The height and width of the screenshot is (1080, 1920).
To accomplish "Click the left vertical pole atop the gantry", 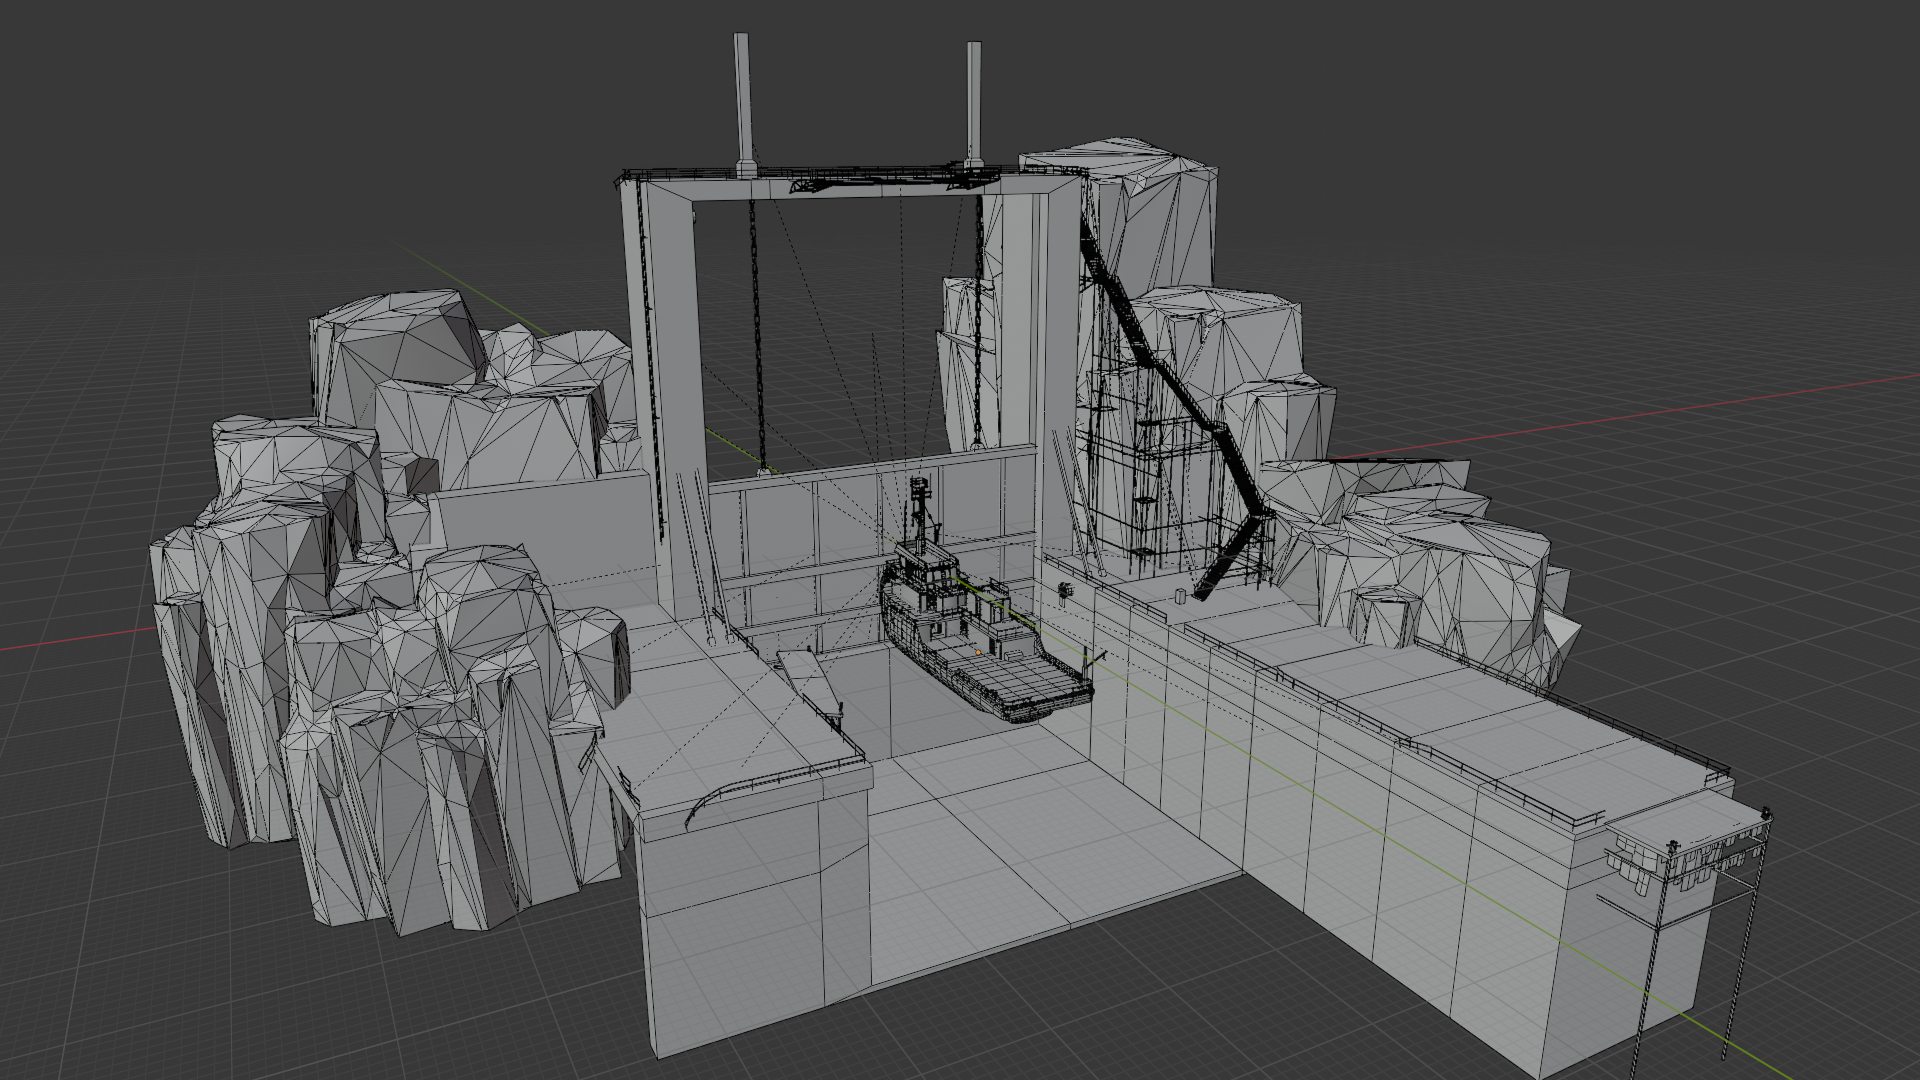I will [x=743, y=105].
